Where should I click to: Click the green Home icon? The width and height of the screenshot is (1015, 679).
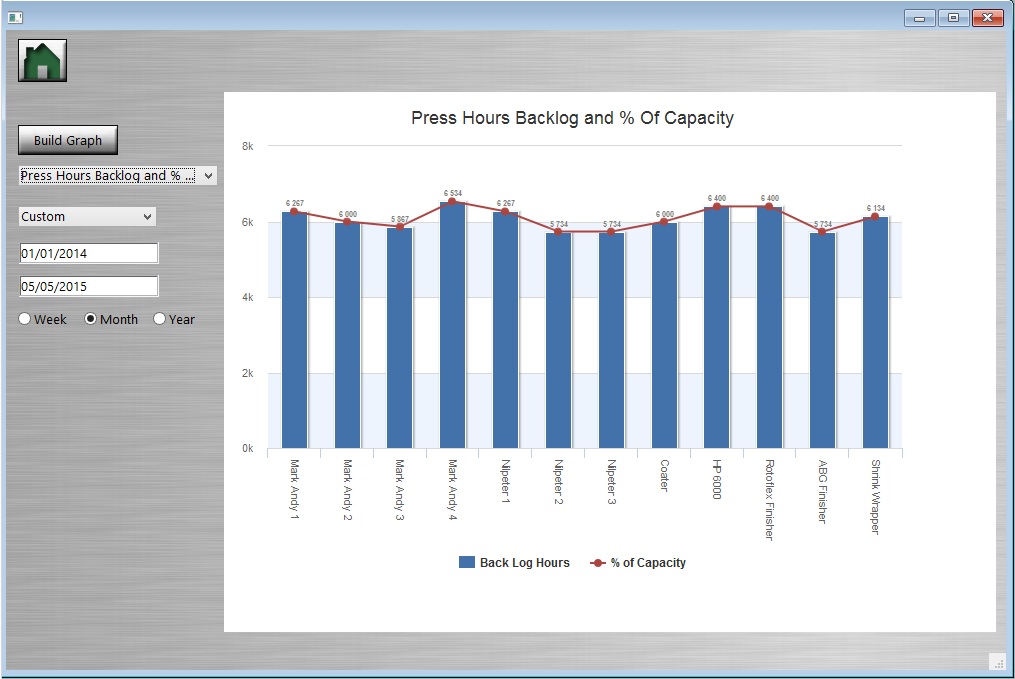pyautogui.click(x=42, y=61)
